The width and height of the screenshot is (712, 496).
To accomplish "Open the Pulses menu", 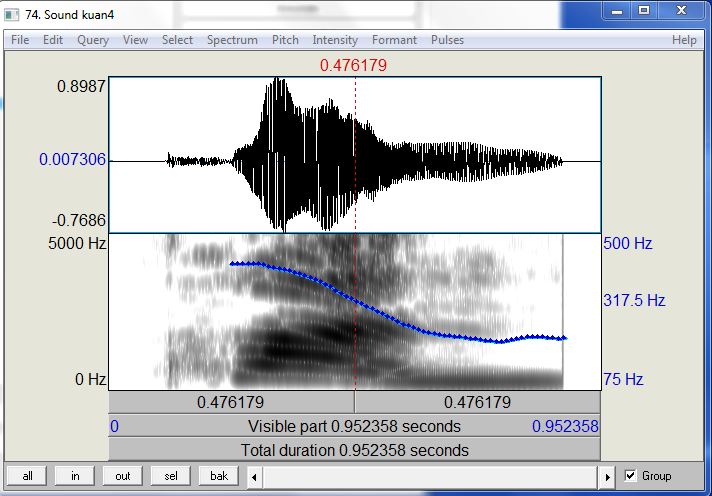I will [447, 40].
